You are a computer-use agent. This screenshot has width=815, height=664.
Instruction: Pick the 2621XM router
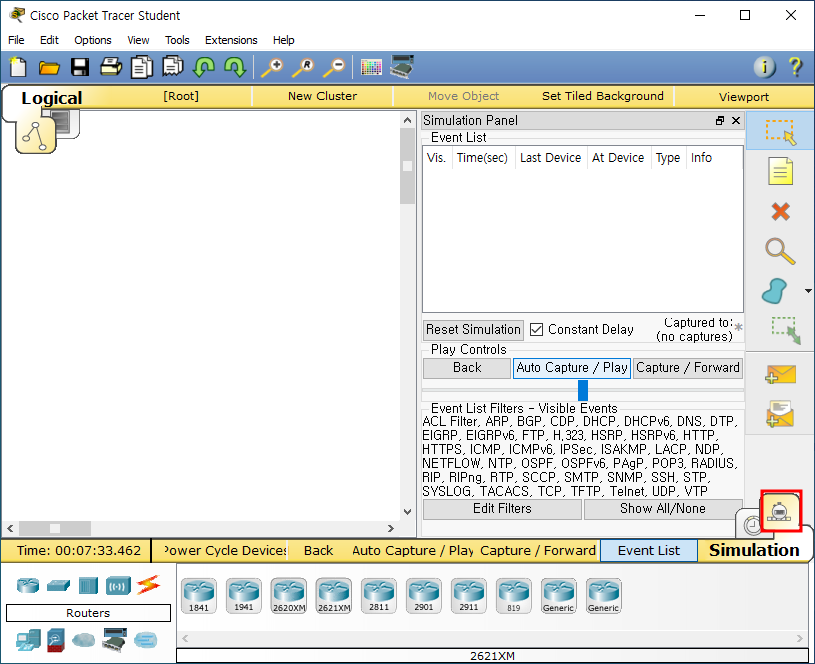click(x=334, y=596)
